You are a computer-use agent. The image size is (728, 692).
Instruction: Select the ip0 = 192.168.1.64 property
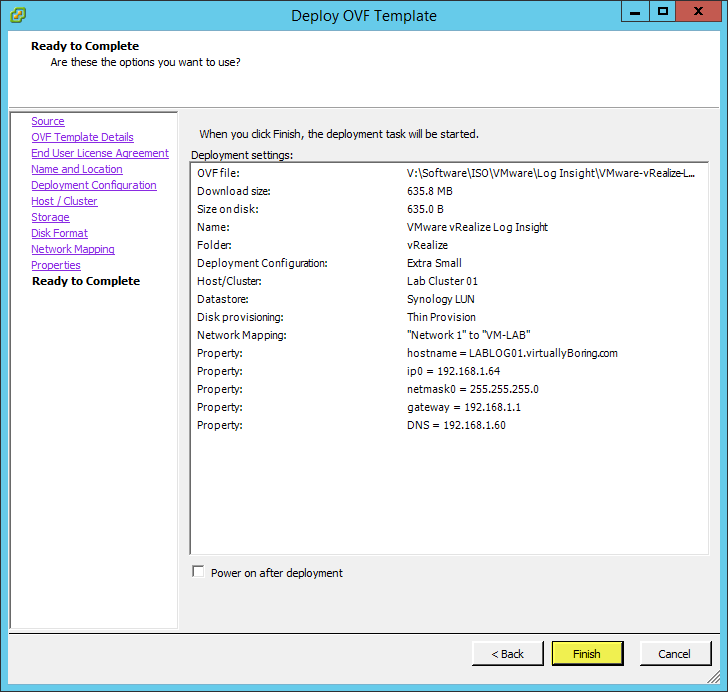click(x=453, y=372)
